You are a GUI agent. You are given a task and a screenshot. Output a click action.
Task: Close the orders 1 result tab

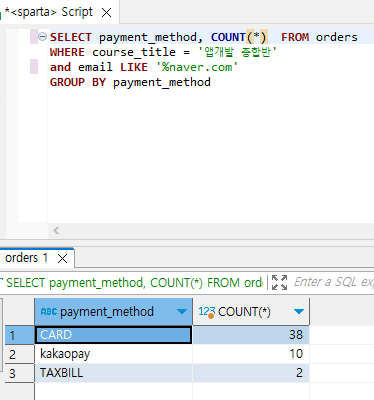[62, 258]
